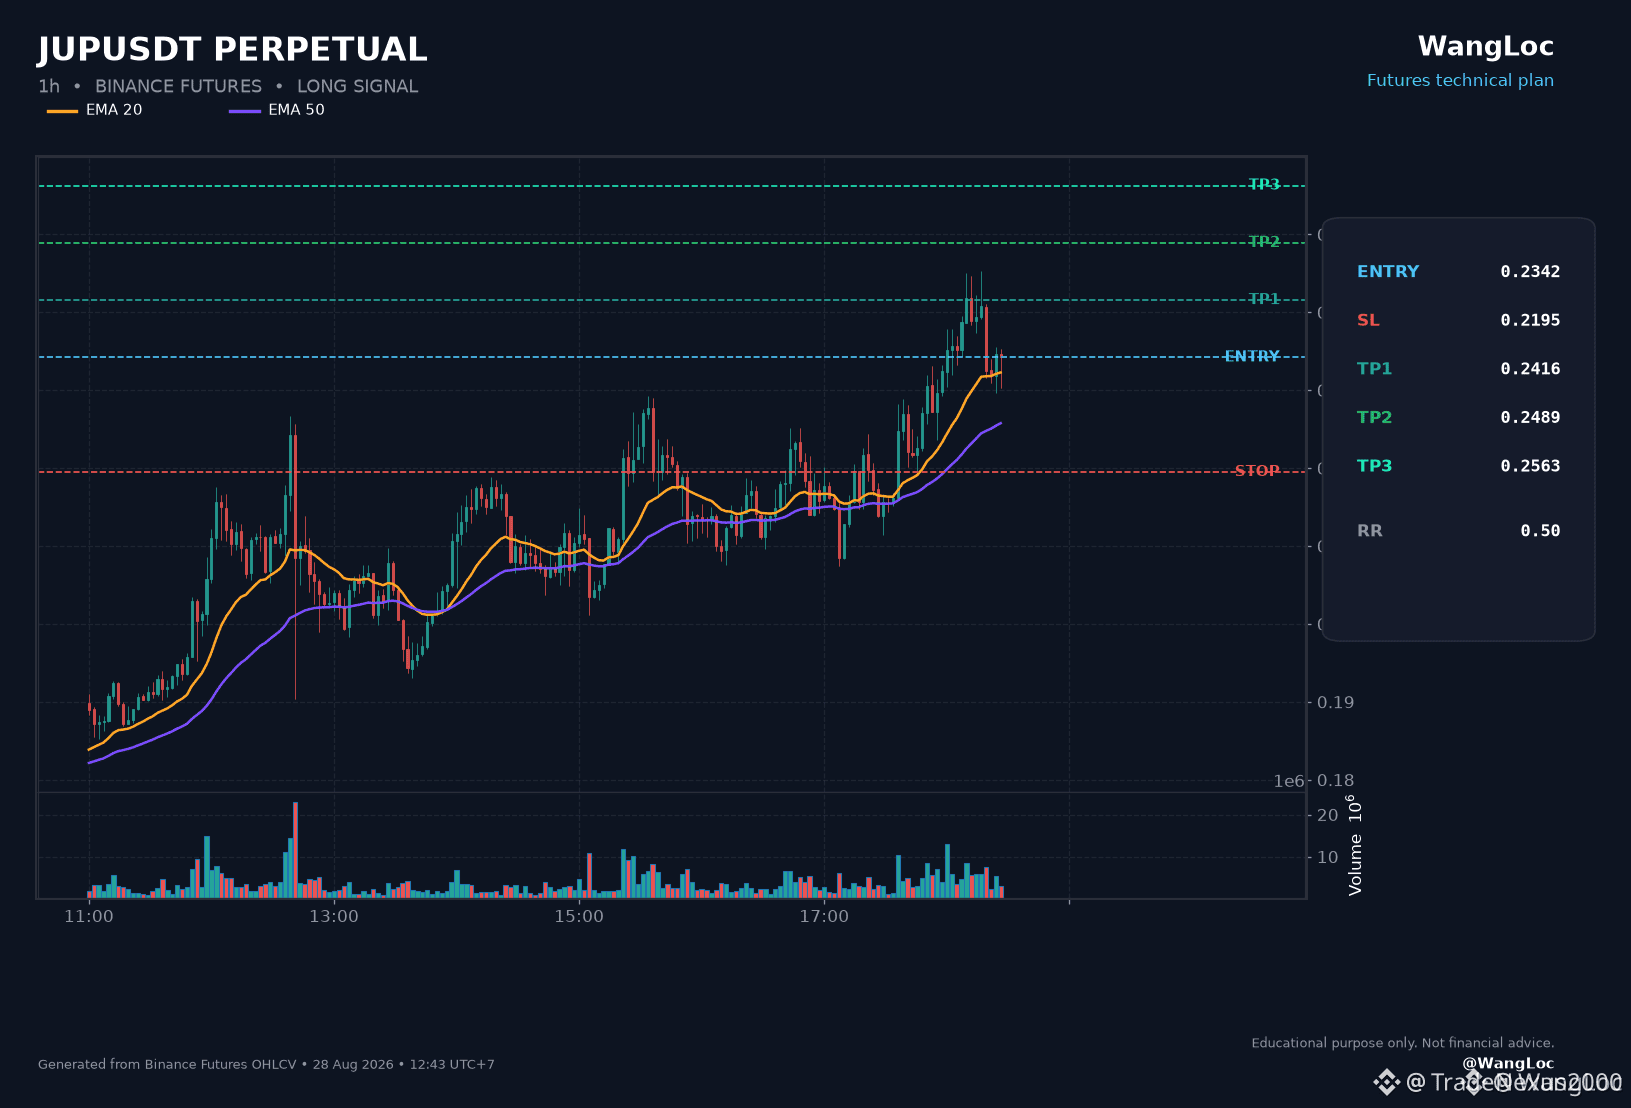Click the "BINANCE FUTURES" subtitle text
The image size is (1631, 1108).
(178, 86)
